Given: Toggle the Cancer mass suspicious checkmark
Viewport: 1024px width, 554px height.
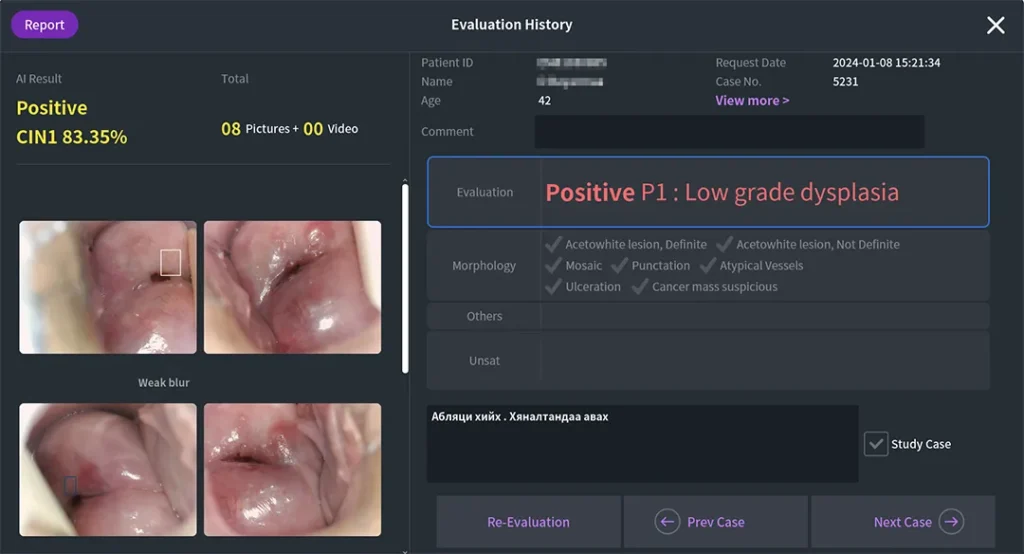Looking at the screenshot, I should coord(640,286).
